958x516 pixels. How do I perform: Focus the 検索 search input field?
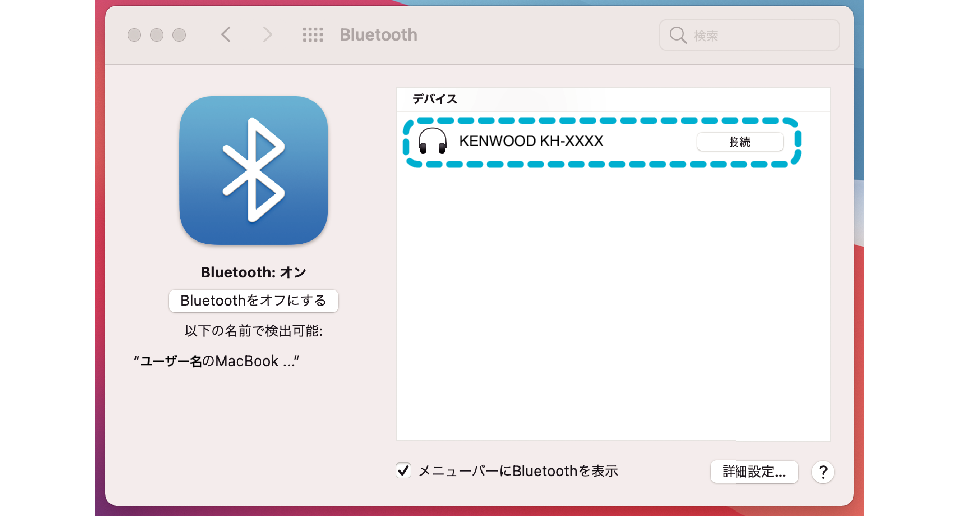coord(749,35)
